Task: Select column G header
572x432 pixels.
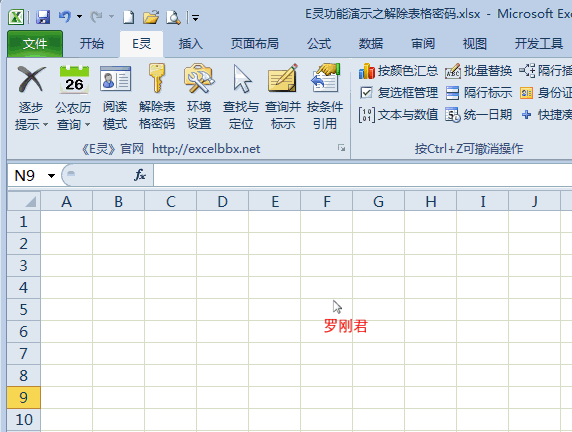Action: tap(379, 201)
